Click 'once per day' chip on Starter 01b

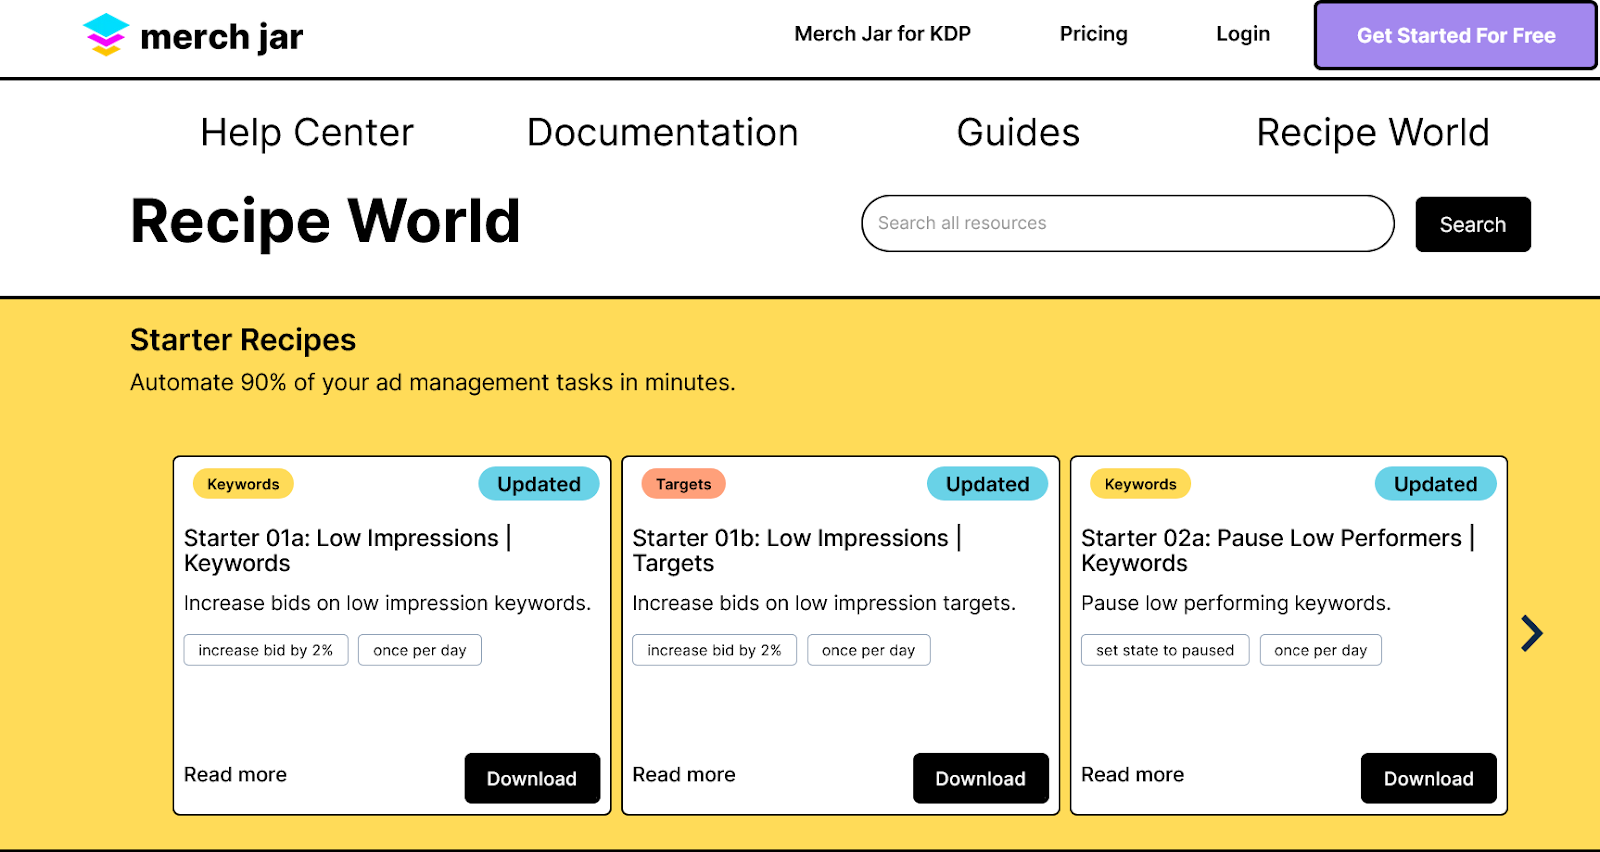click(x=869, y=650)
